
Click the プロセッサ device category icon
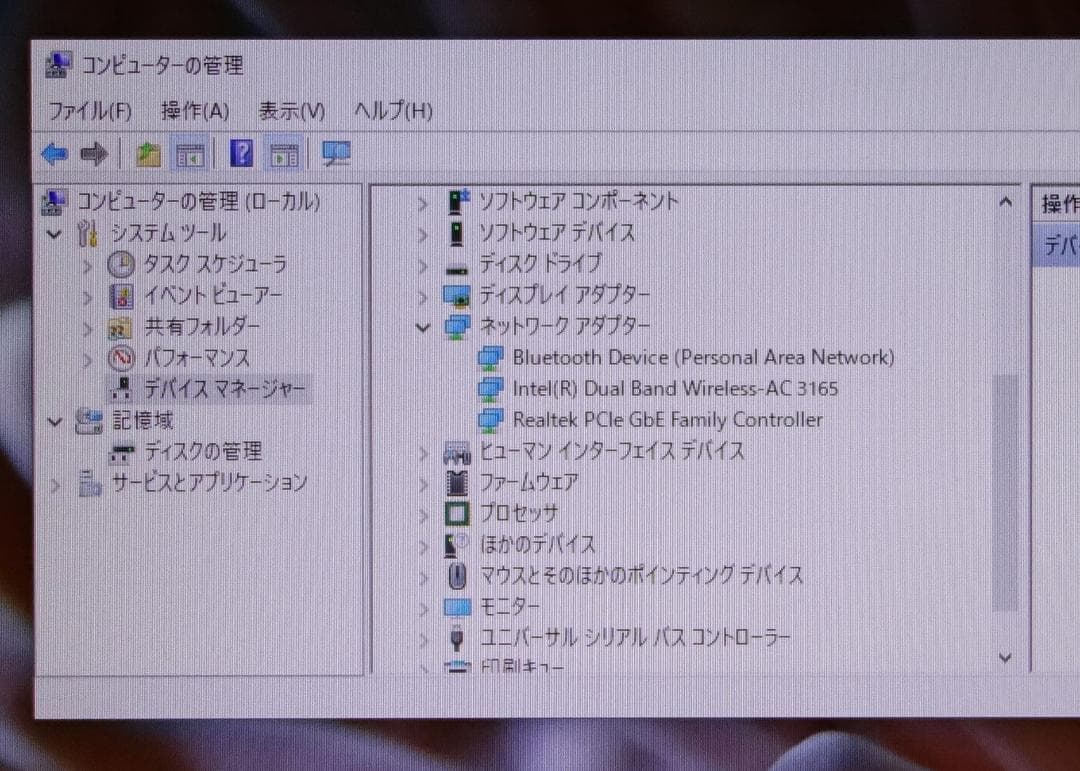click(x=457, y=513)
